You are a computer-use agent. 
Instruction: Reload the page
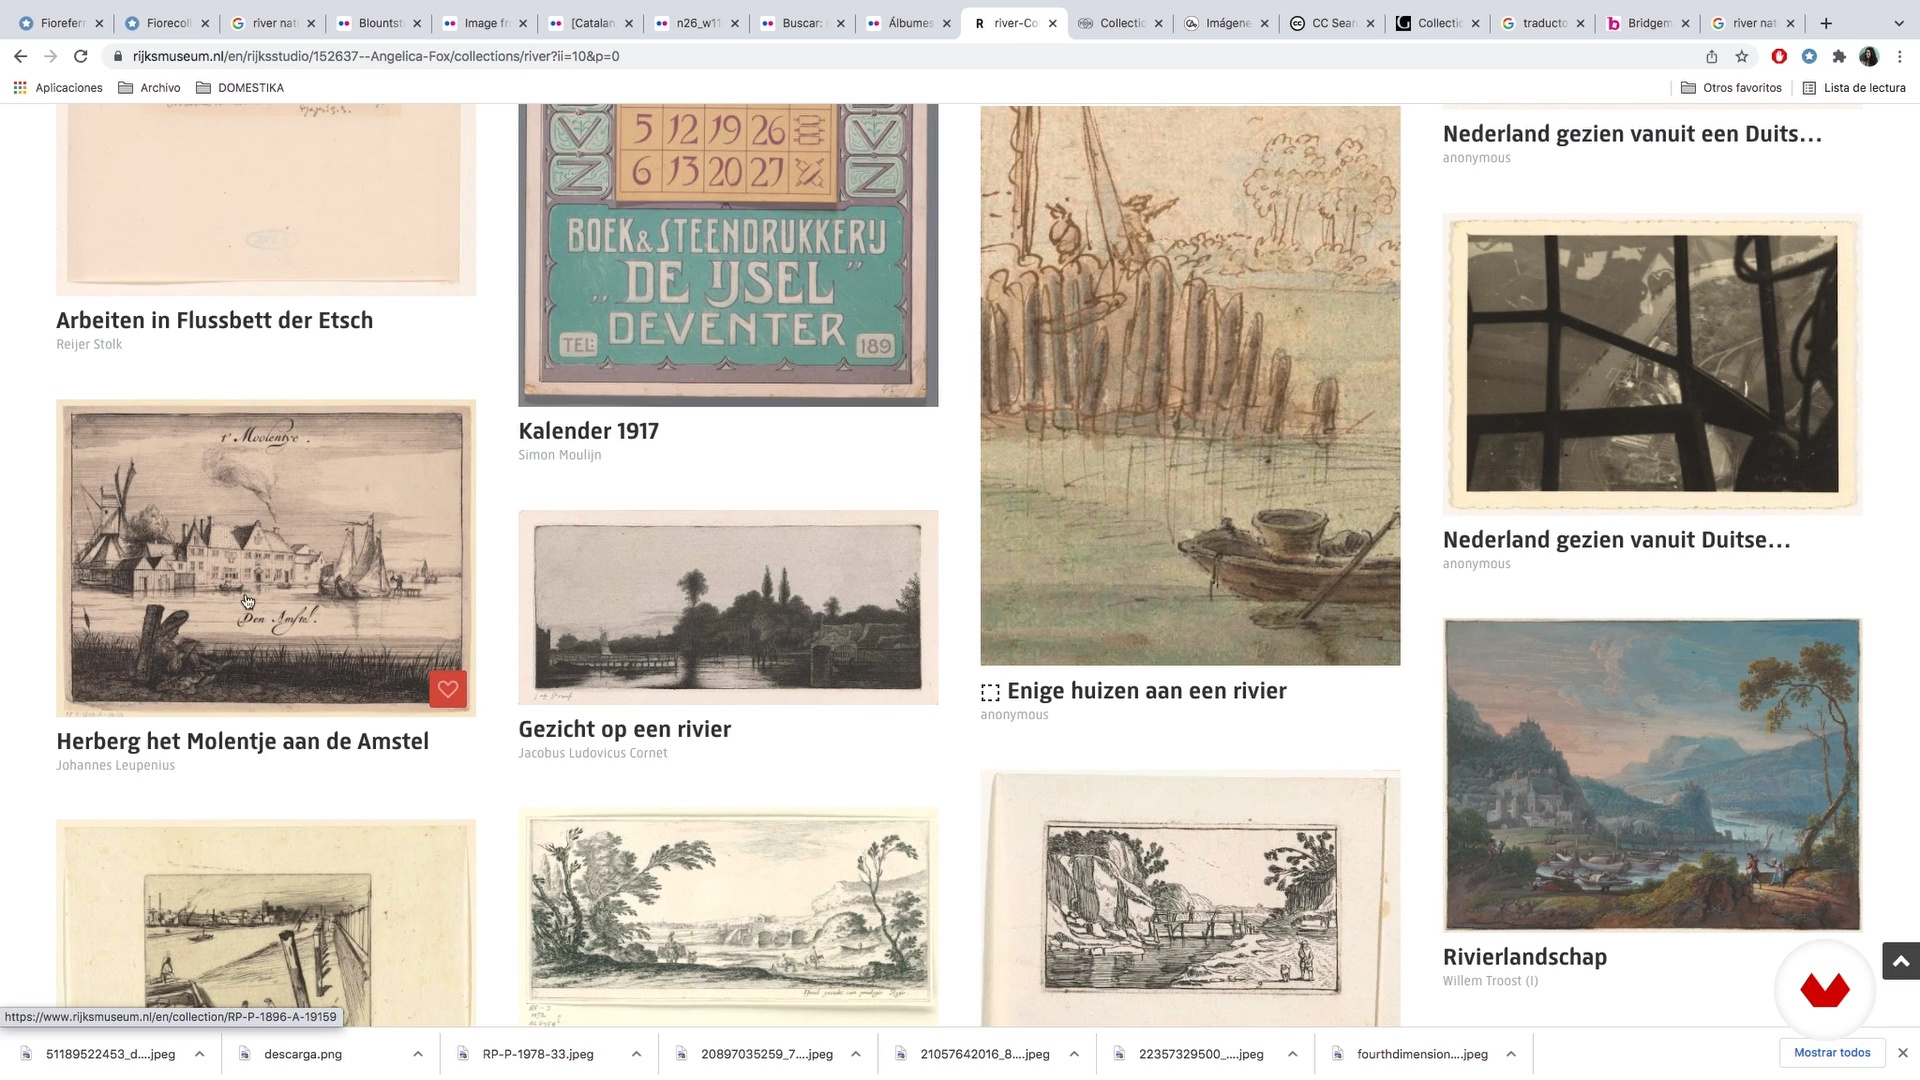pos(81,56)
